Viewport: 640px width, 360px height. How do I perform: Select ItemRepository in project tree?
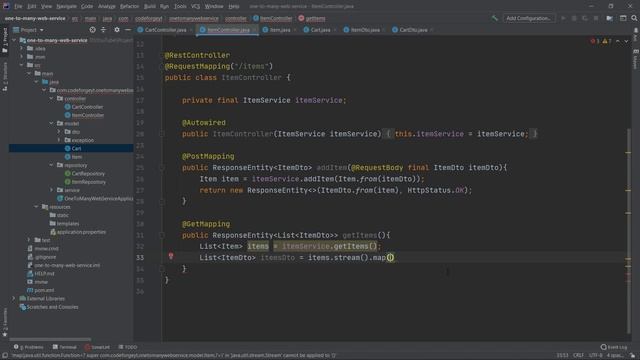pos(85,182)
